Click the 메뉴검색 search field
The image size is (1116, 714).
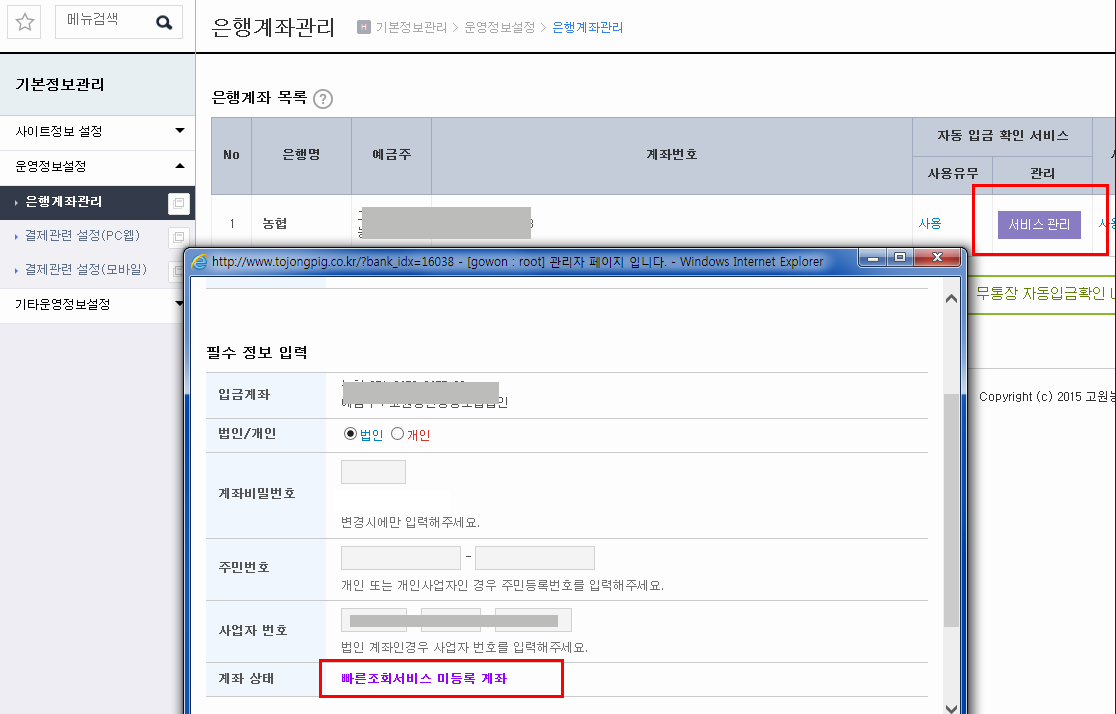[x=105, y=22]
